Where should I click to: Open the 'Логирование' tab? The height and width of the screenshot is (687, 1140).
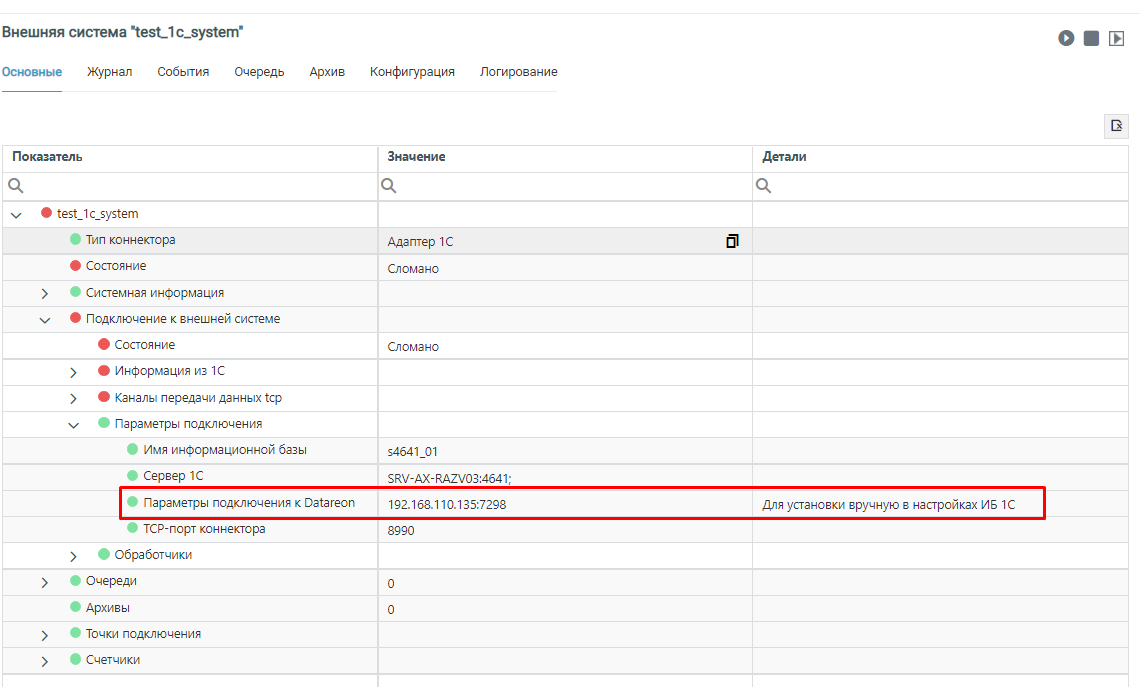click(518, 72)
